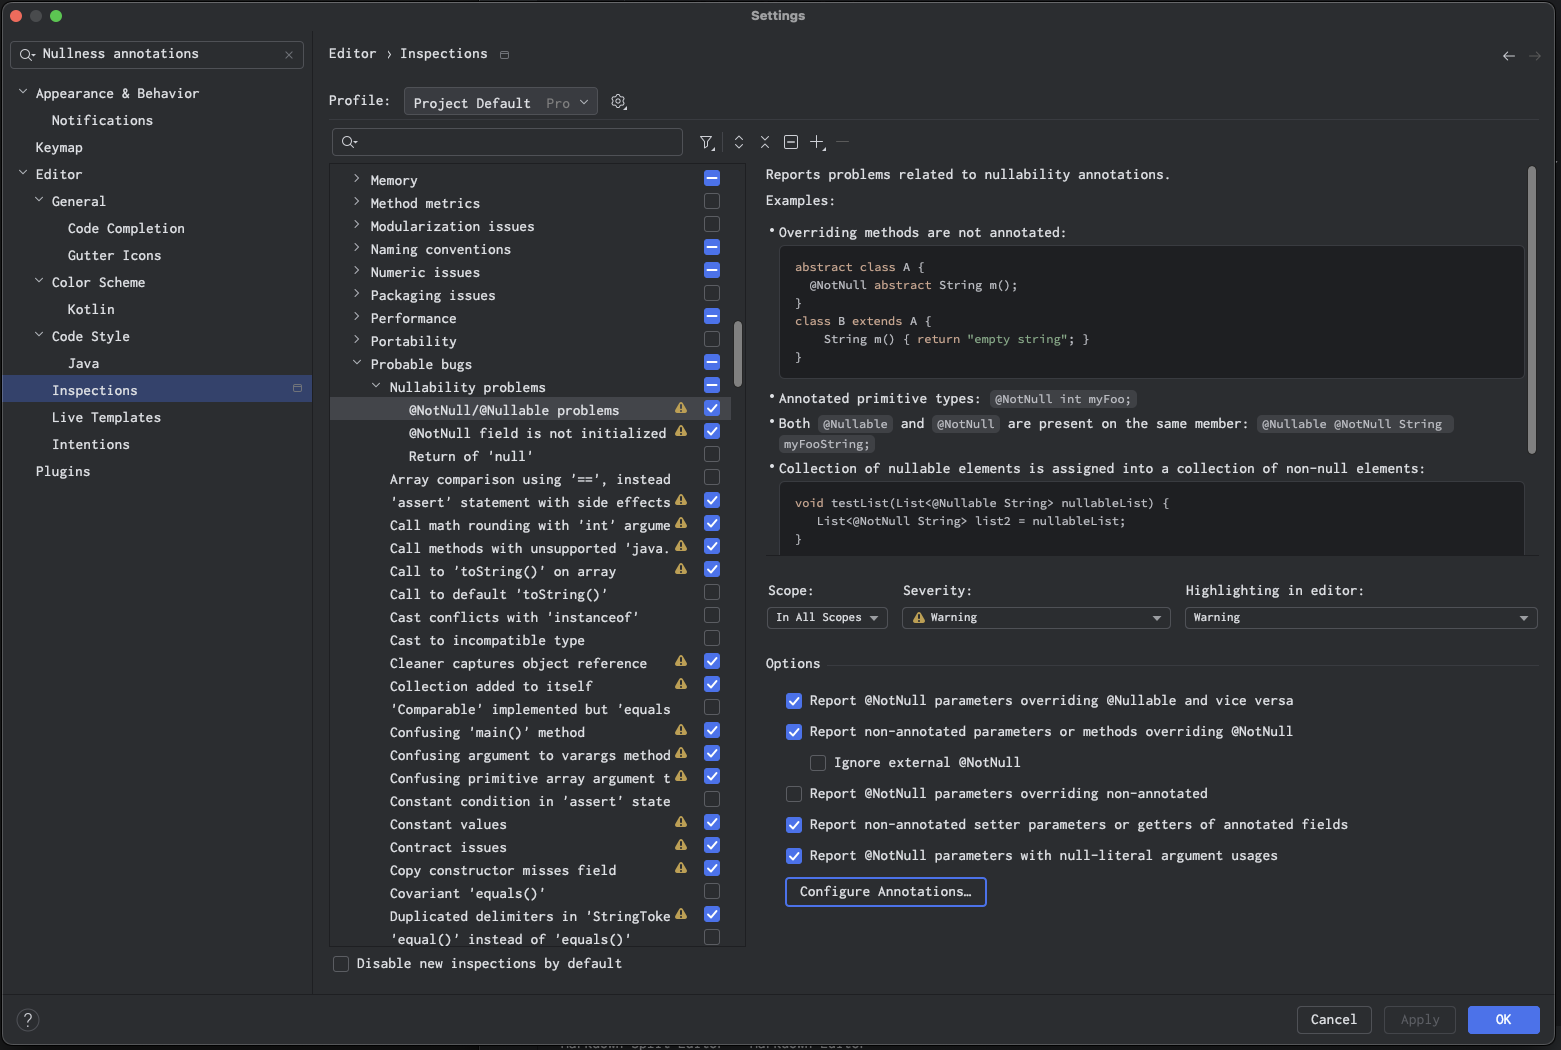Open the Profile dropdown showing Project Default
1561x1050 pixels.
coord(500,101)
